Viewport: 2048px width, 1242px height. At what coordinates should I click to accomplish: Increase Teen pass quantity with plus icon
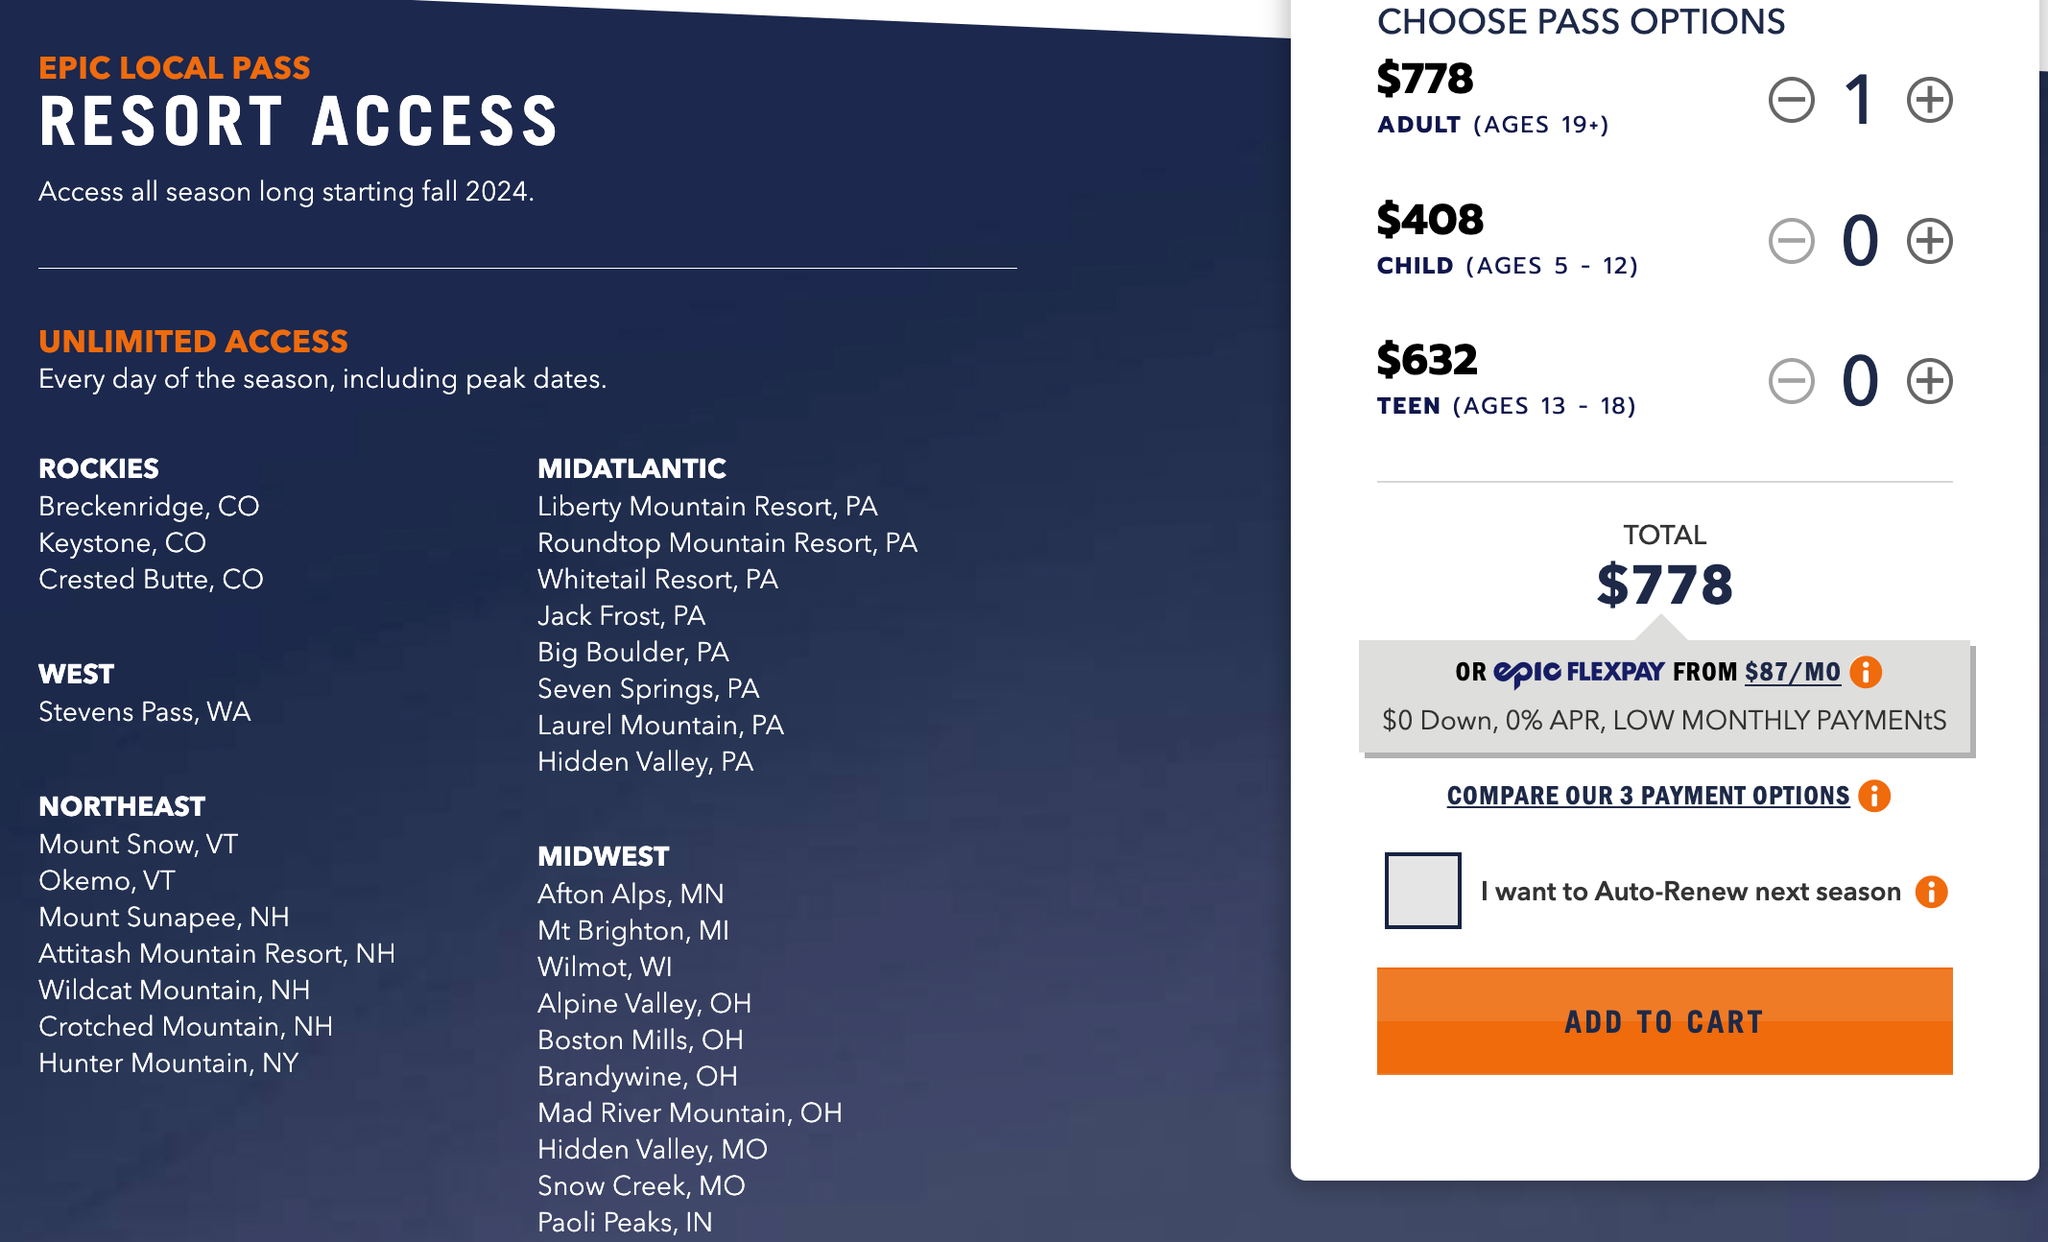(x=1928, y=381)
